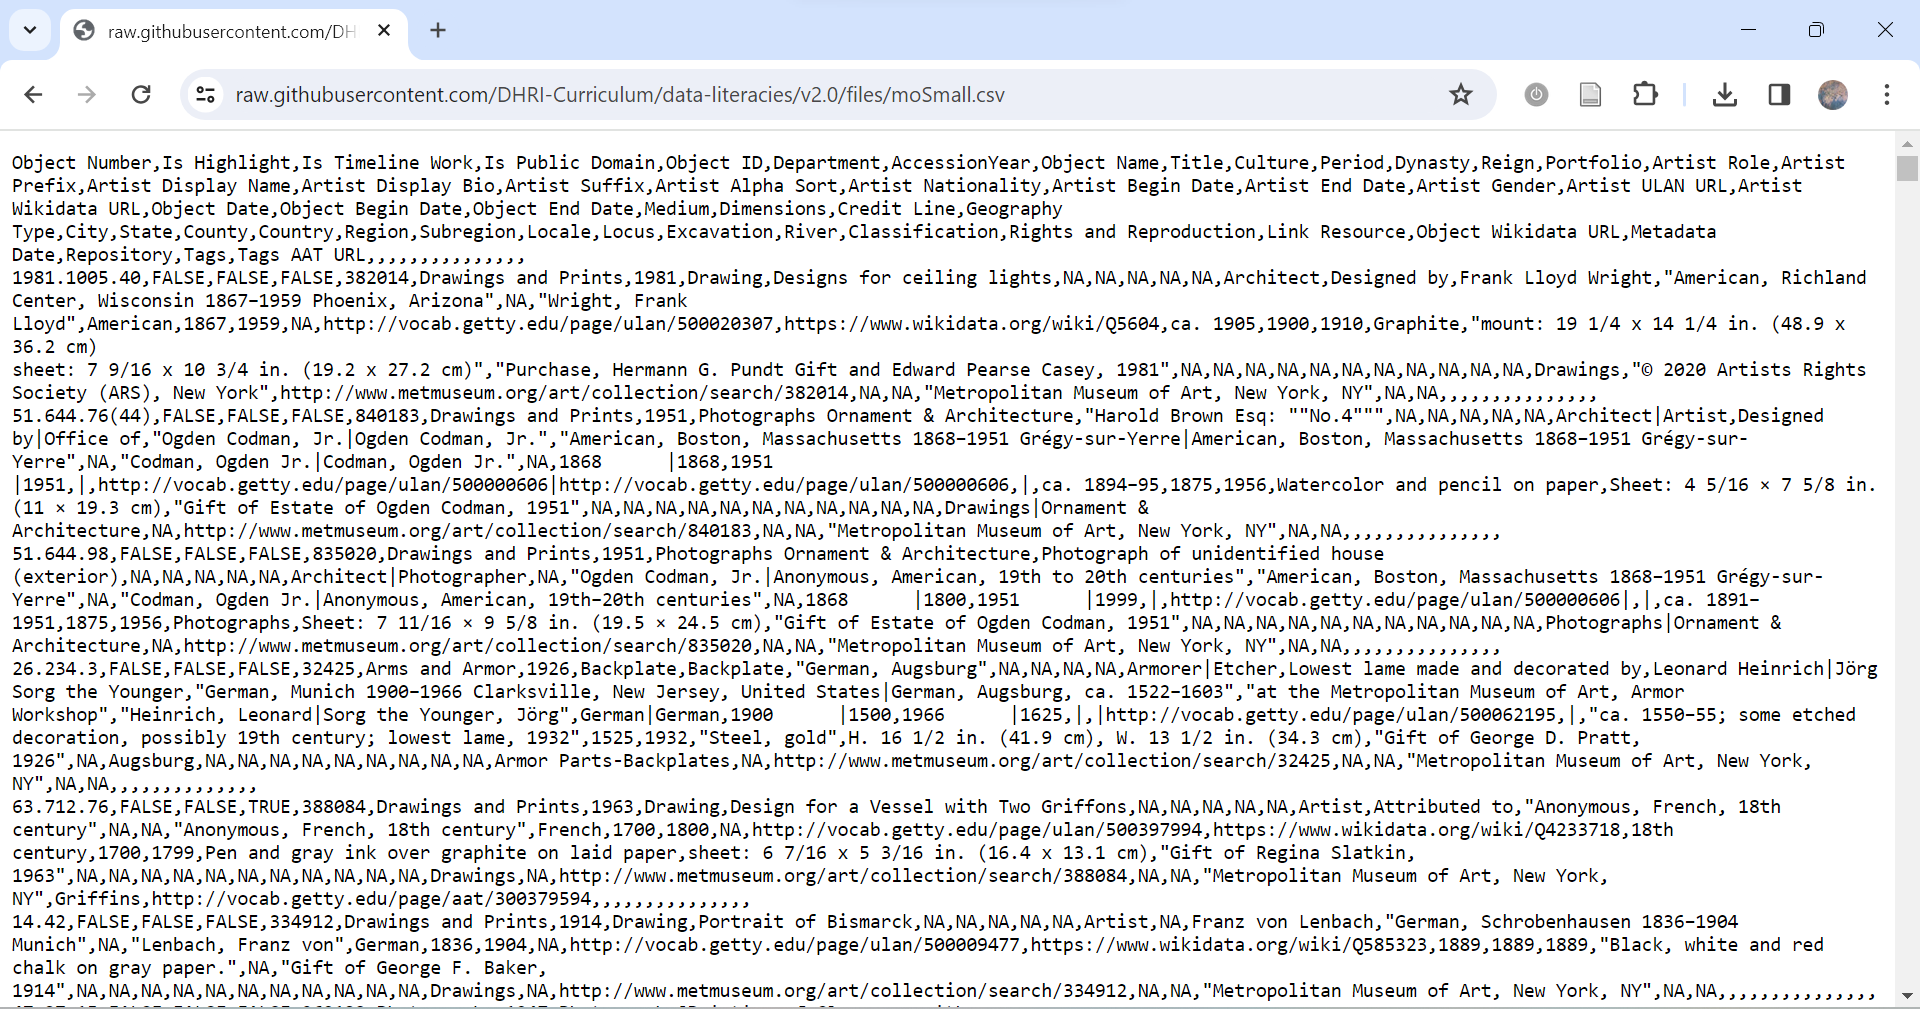Open the Extensions puzzle-piece menu
The height and width of the screenshot is (1009, 1920).
coord(1644,95)
